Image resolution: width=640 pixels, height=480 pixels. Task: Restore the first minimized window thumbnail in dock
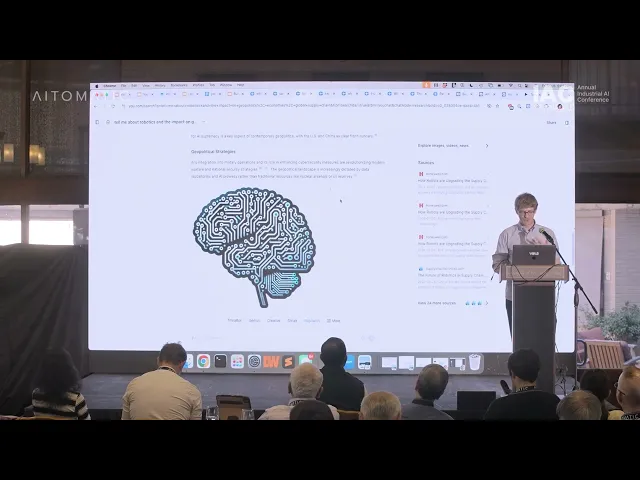pos(389,362)
